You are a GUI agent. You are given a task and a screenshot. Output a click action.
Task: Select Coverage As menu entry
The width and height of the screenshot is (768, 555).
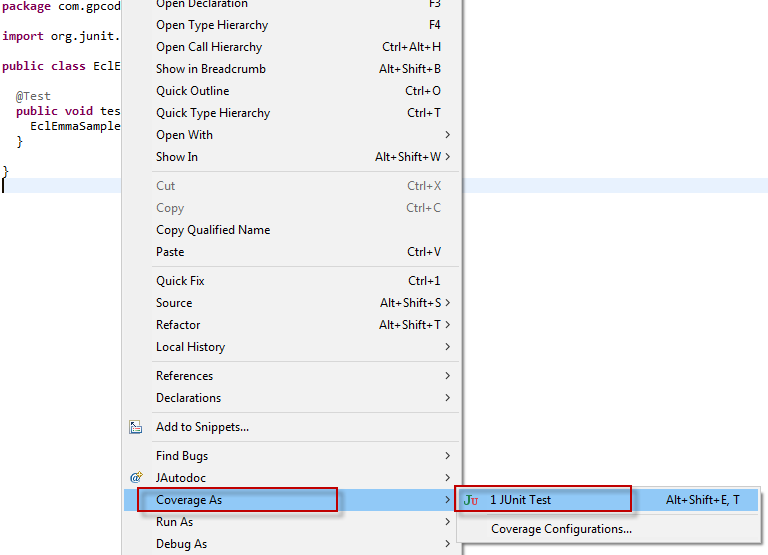(188, 500)
